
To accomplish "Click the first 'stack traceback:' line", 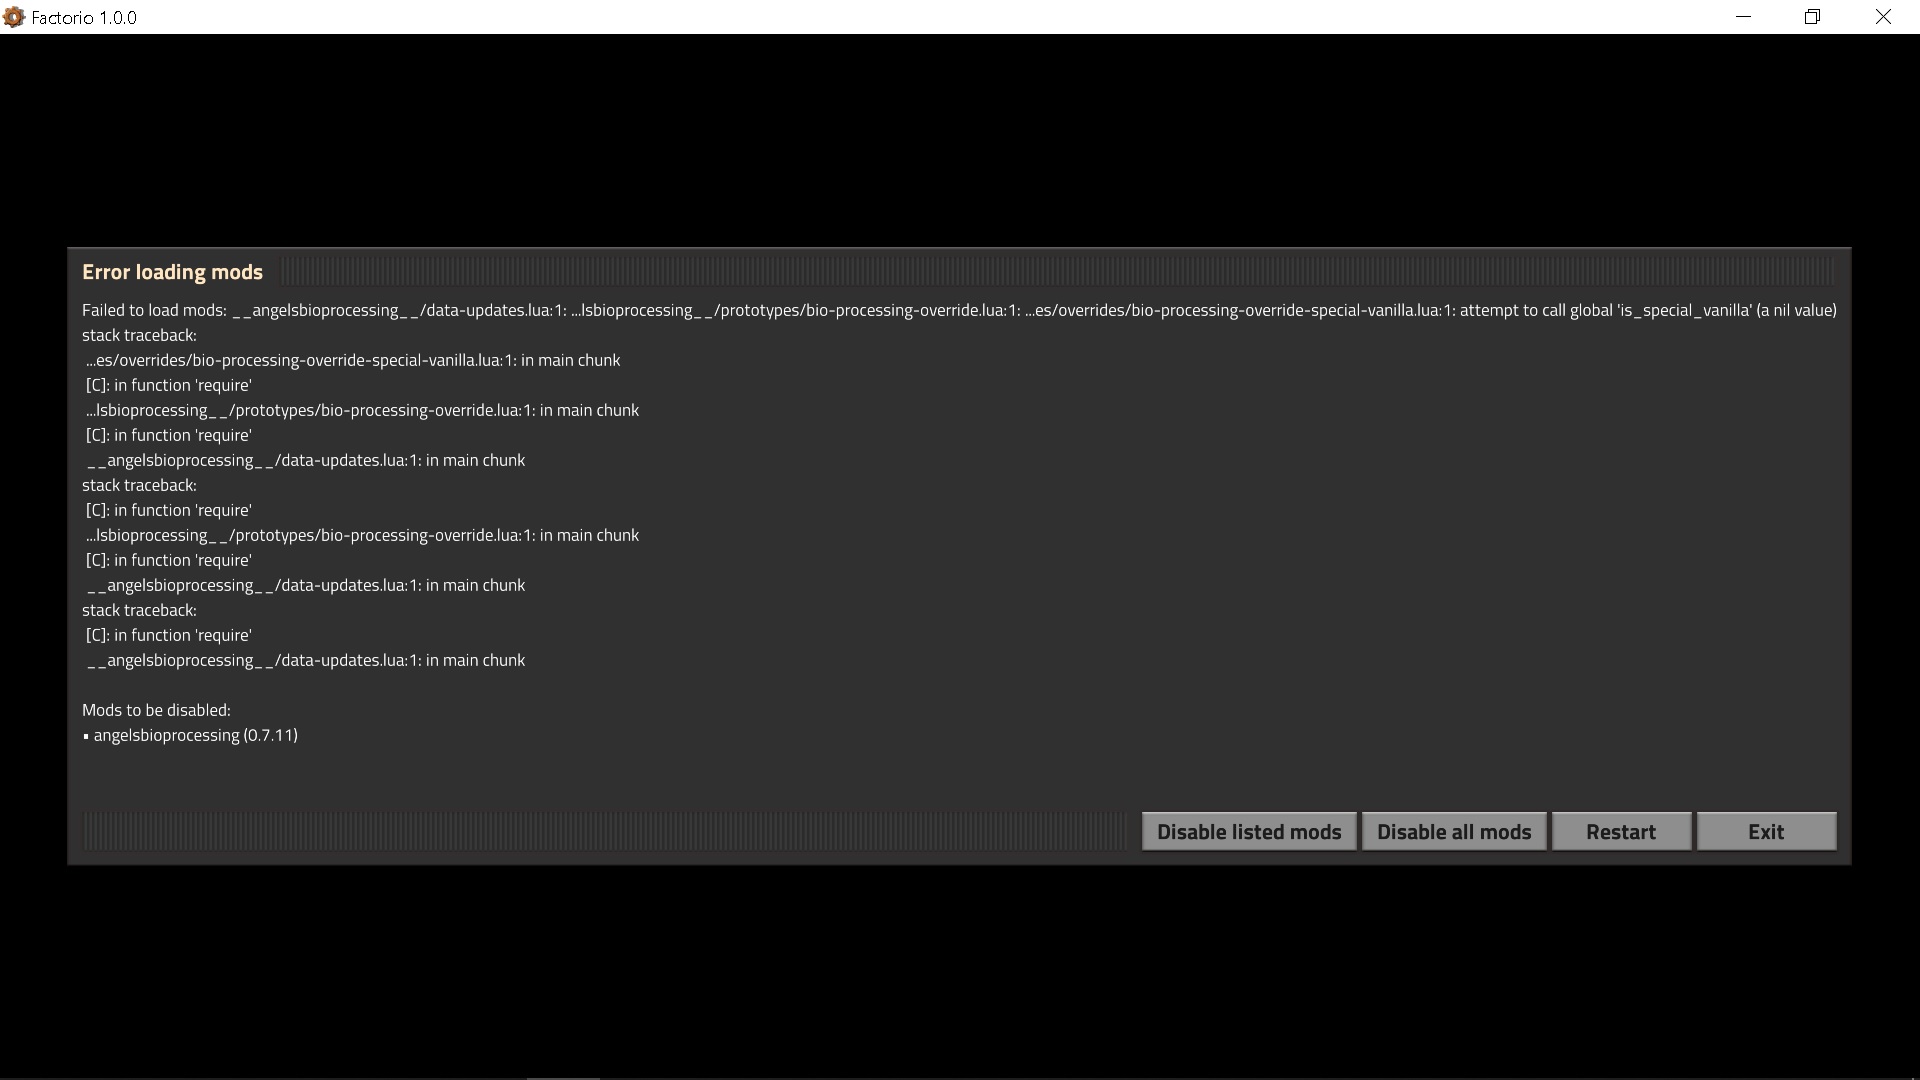I will (x=139, y=335).
